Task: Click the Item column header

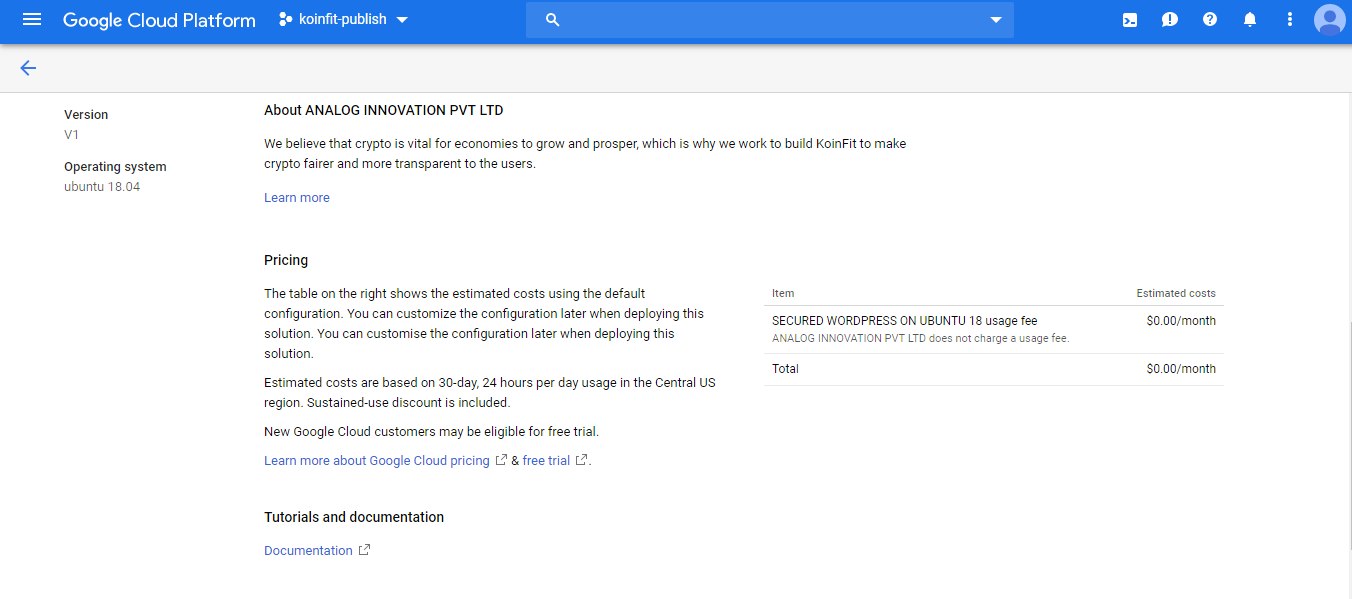Action: (783, 293)
